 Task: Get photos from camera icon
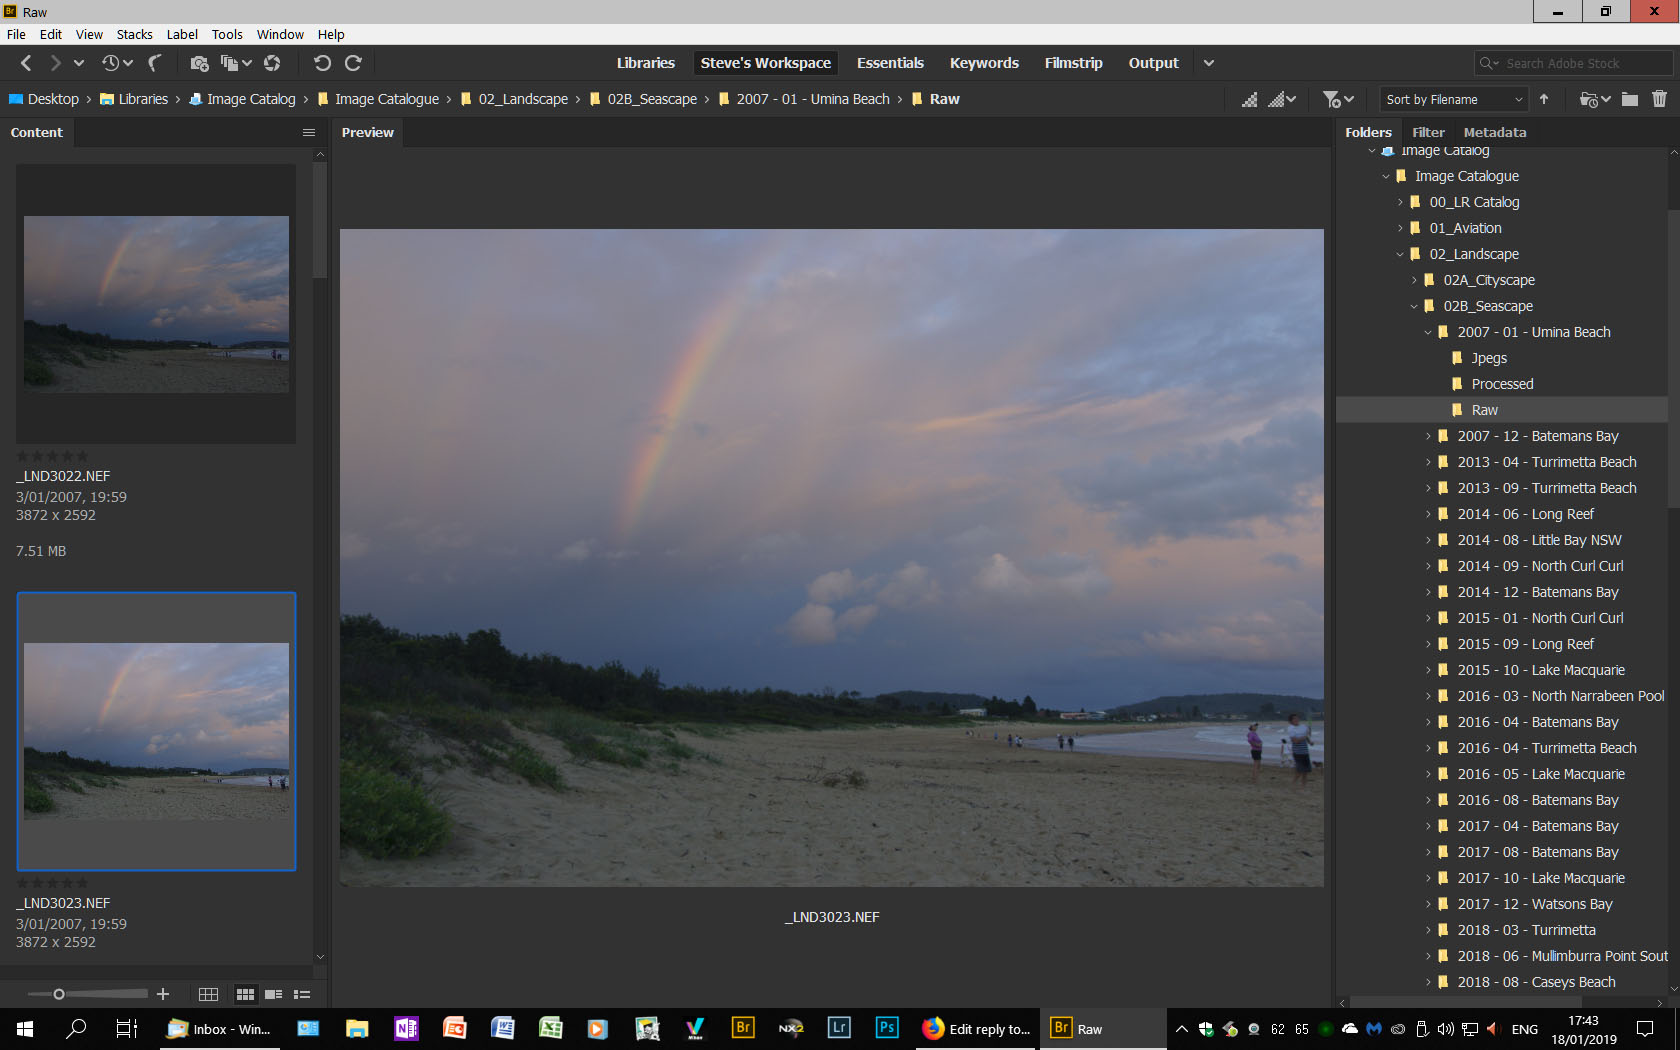pos(199,63)
